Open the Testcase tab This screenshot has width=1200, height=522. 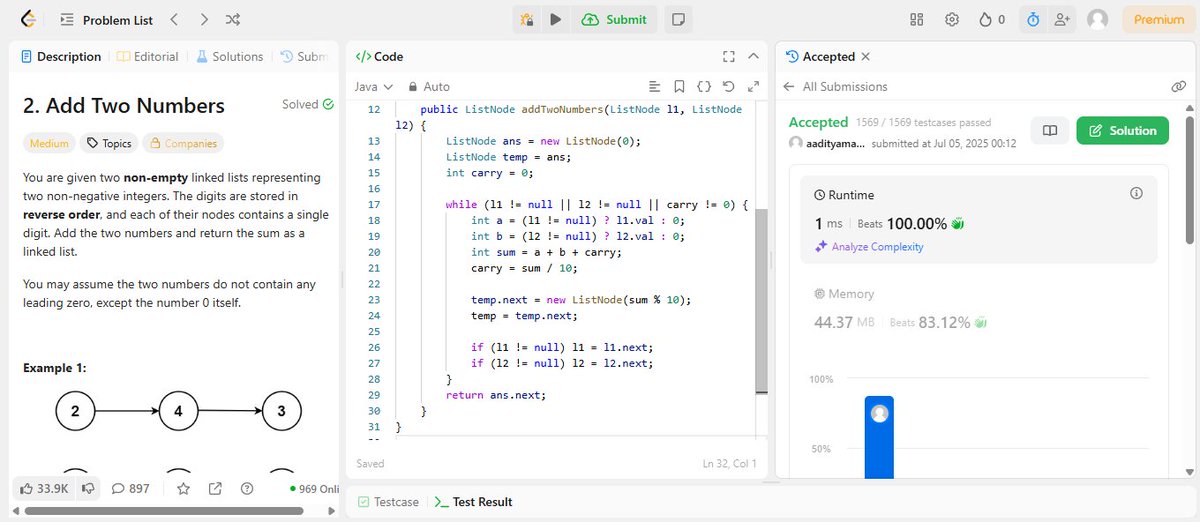pos(388,502)
